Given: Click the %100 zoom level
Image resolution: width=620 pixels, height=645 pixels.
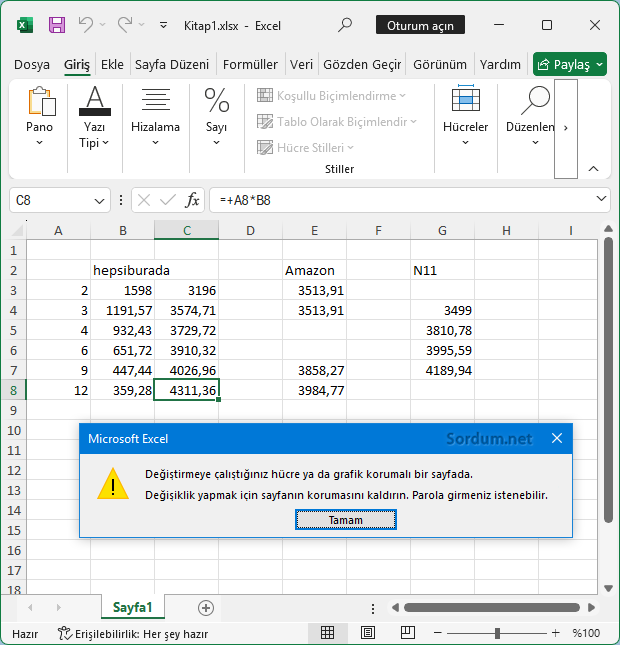Looking at the screenshot, I should pyautogui.click(x=586, y=633).
